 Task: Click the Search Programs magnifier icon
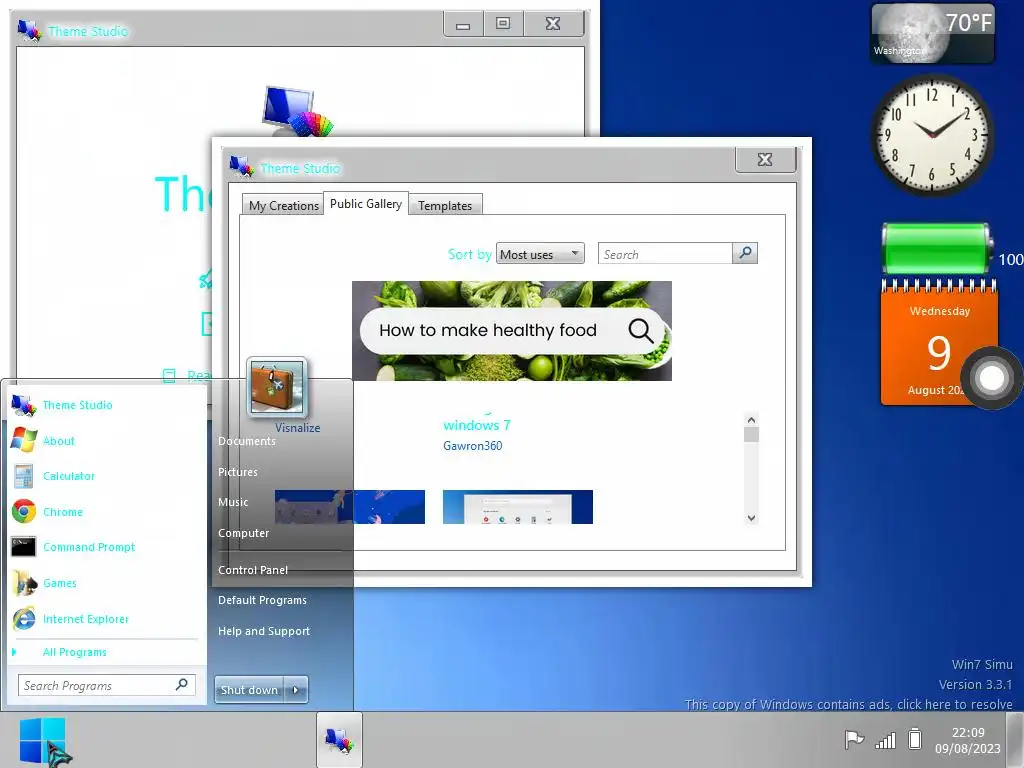pos(182,684)
